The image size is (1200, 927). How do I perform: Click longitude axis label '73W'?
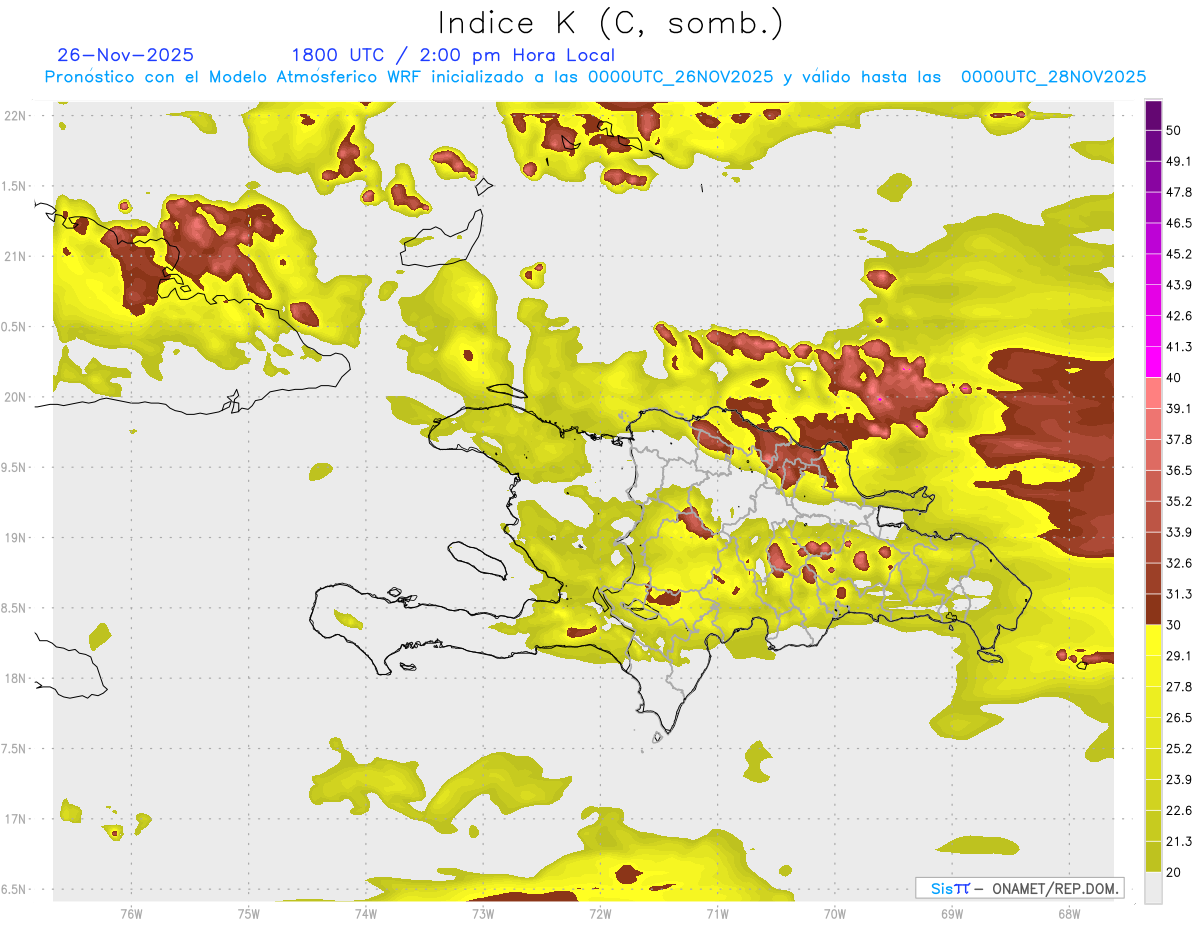coord(483,913)
